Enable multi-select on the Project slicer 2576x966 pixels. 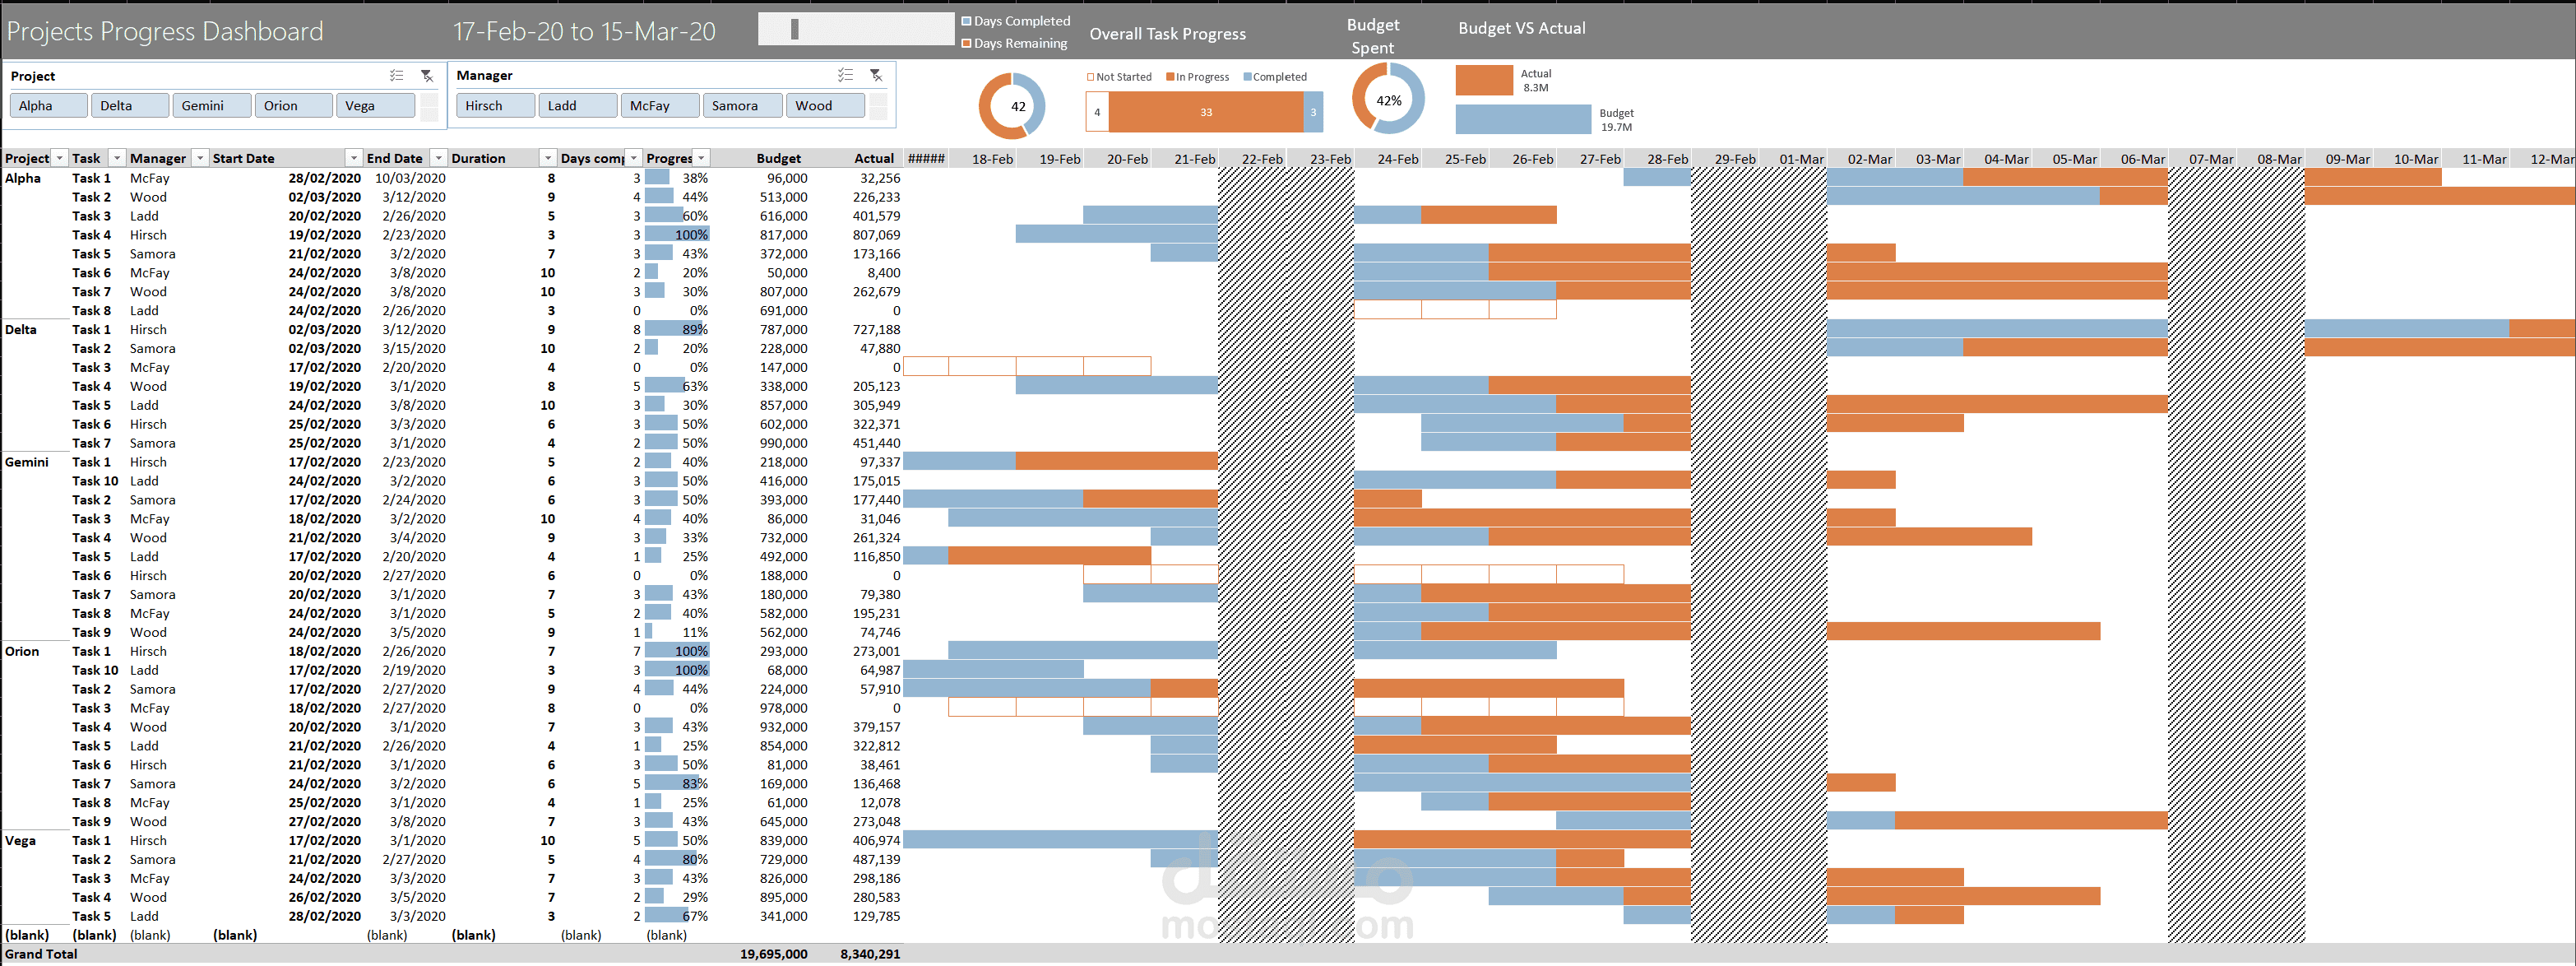[396, 75]
